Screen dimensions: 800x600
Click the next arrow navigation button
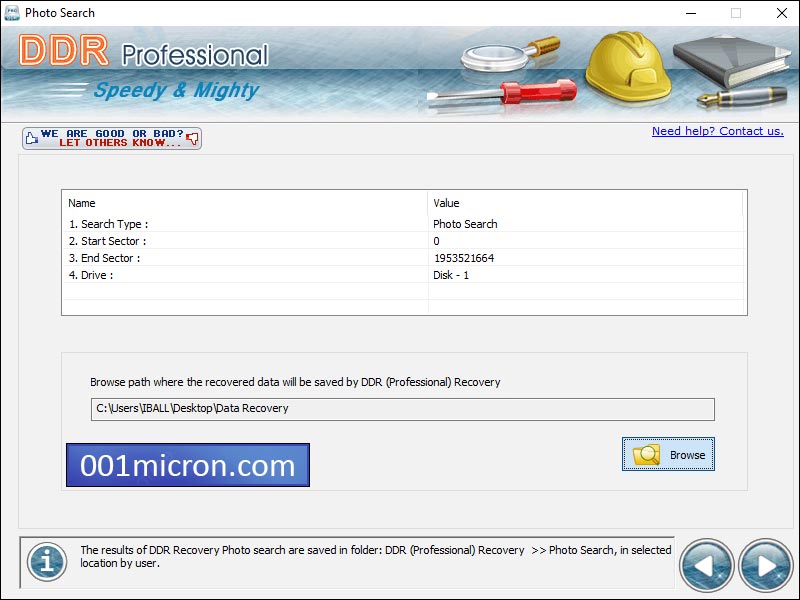766,565
